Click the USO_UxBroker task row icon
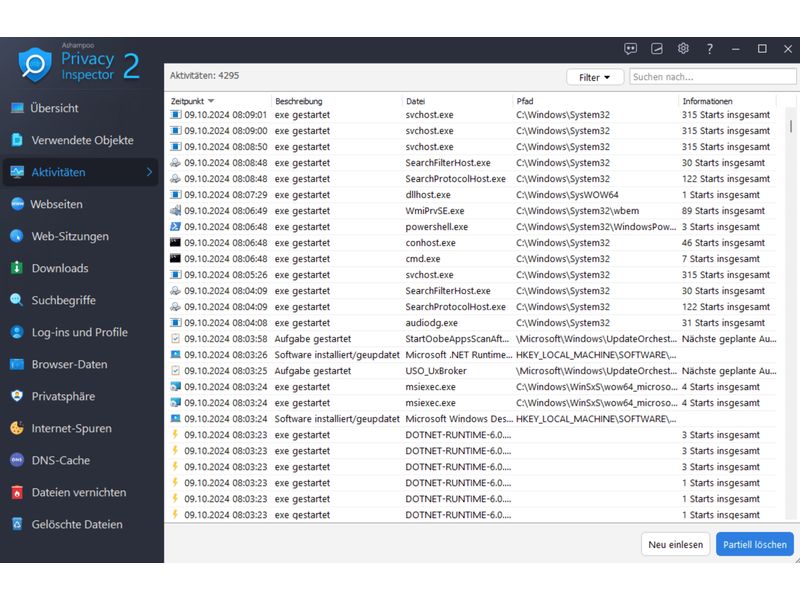This screenshot has height=600, width=800. [x=176, y=371]
